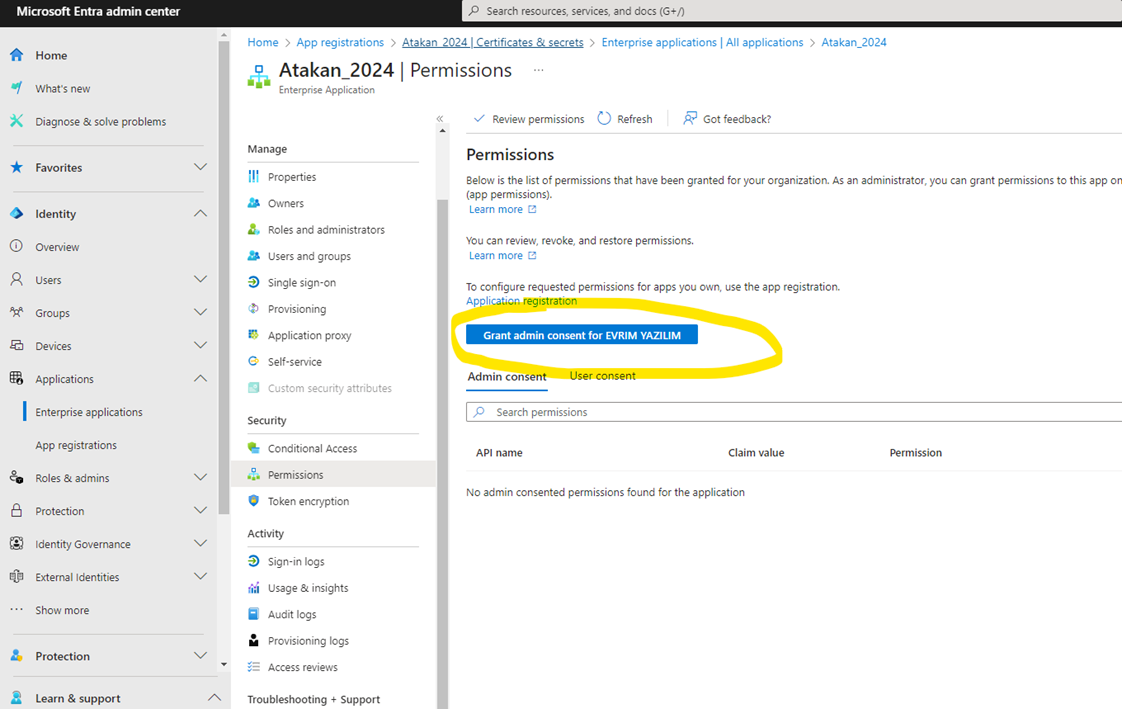The height and width of the screenshot is (709, 1122).
Task: Click the External Identities icon
Action: coord(16,577)
